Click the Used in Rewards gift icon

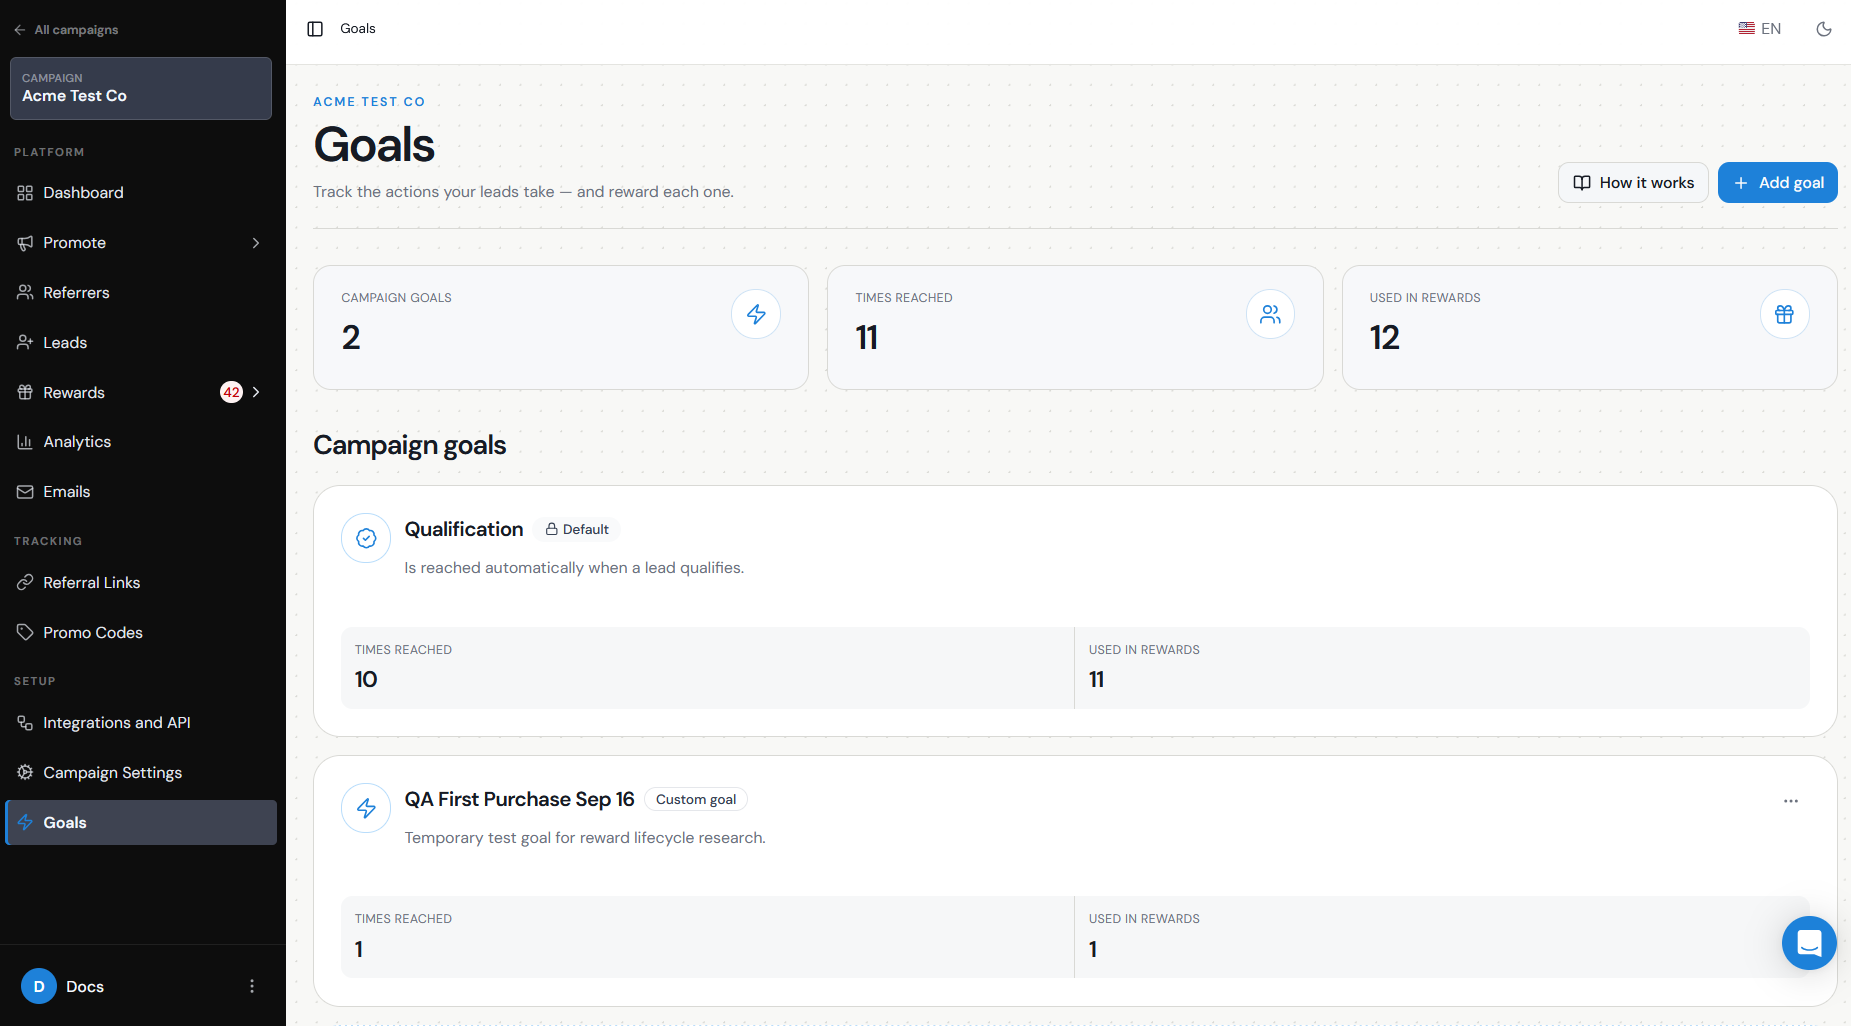point(1784,314)
